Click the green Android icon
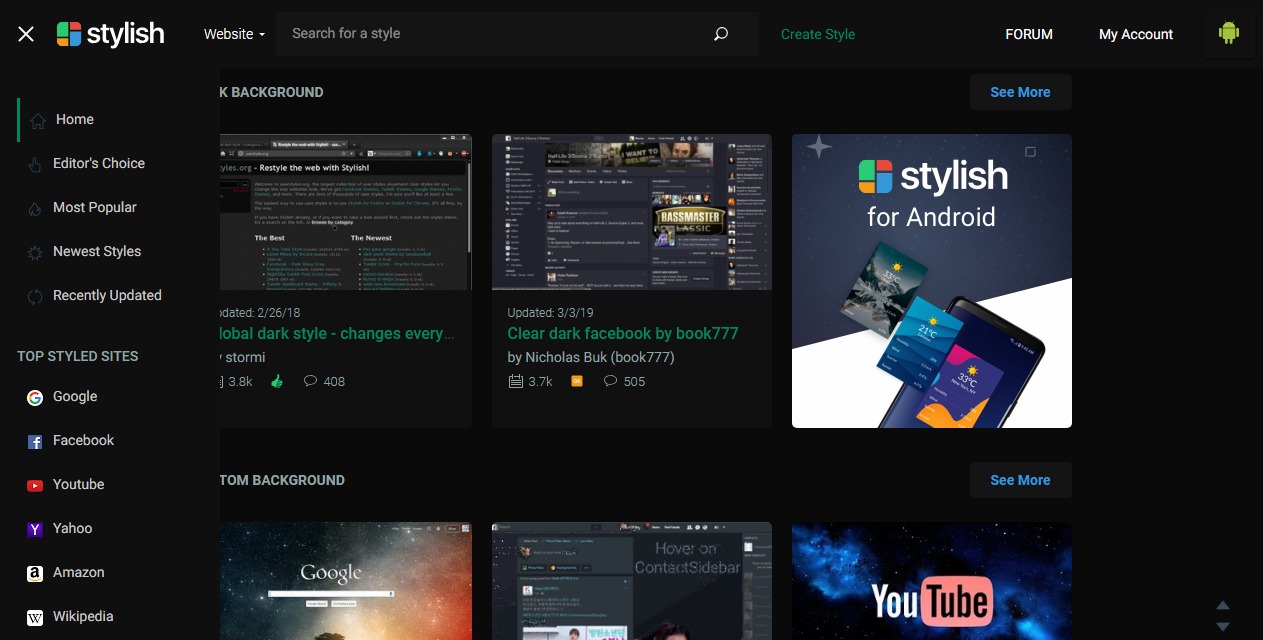The width and height of the screenshot is (1263, 640). tap(1229, 33)
